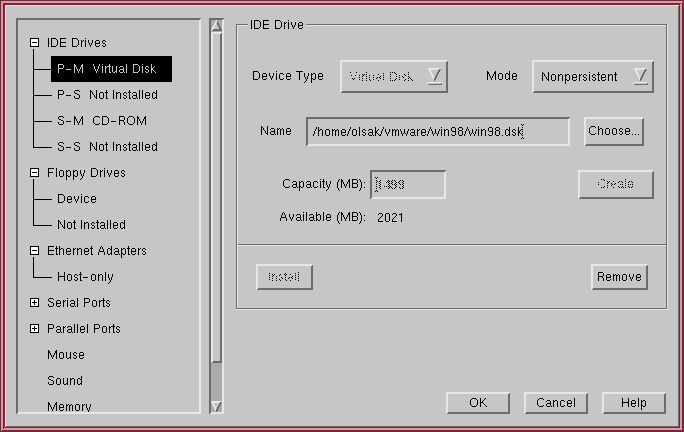Open the Device Type dropdown
684x432 pixels.
point(393,77)
